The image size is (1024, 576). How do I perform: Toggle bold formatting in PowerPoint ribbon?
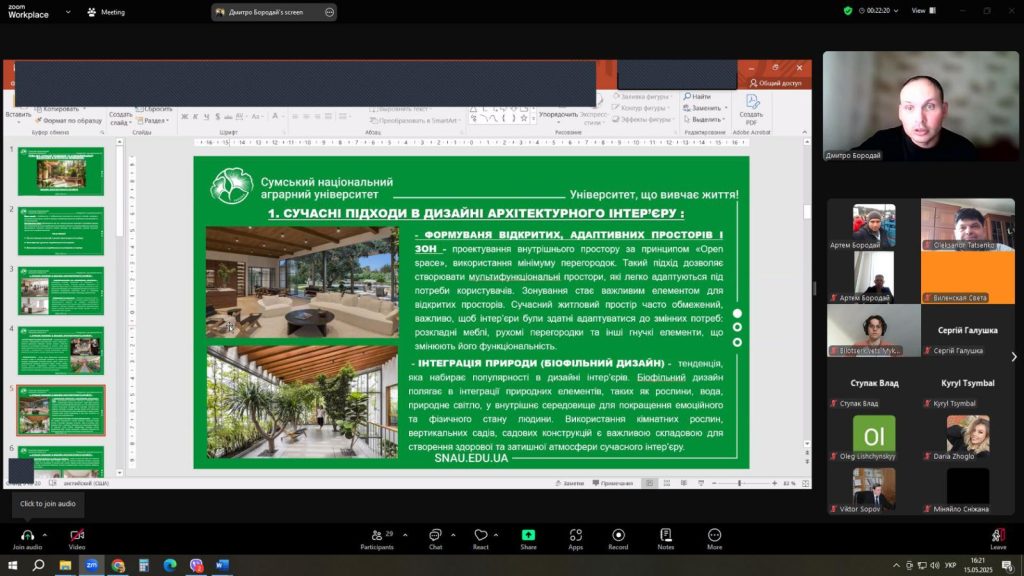pos(185,117)
